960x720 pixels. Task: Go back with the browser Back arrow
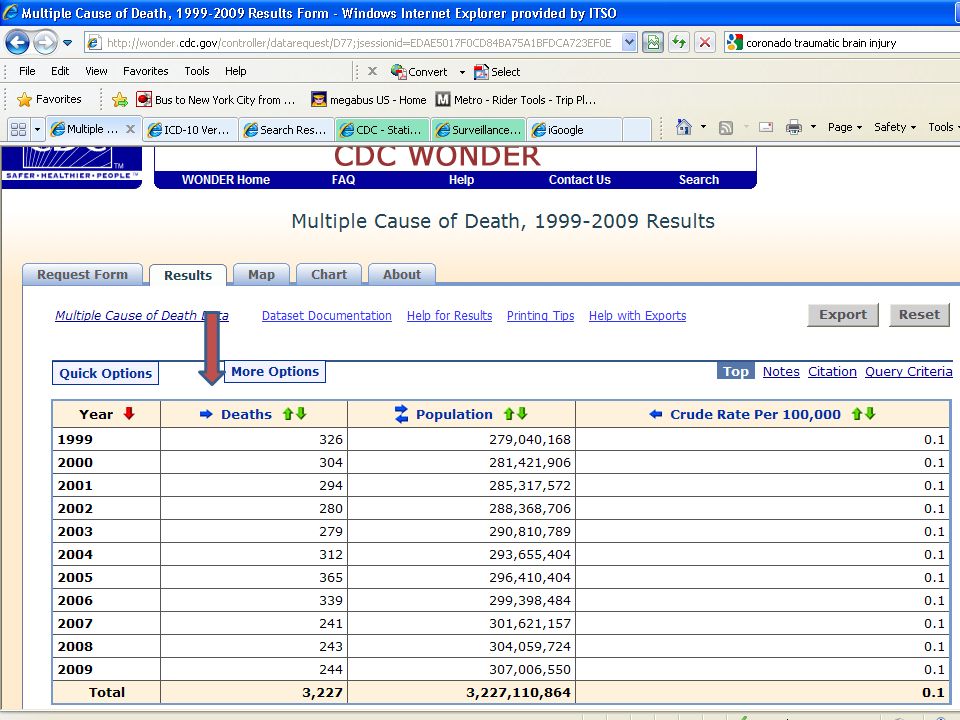point(17,43)
